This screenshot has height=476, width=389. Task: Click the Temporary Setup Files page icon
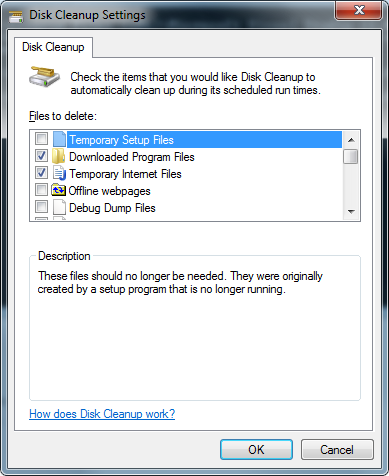coord(59,139)
